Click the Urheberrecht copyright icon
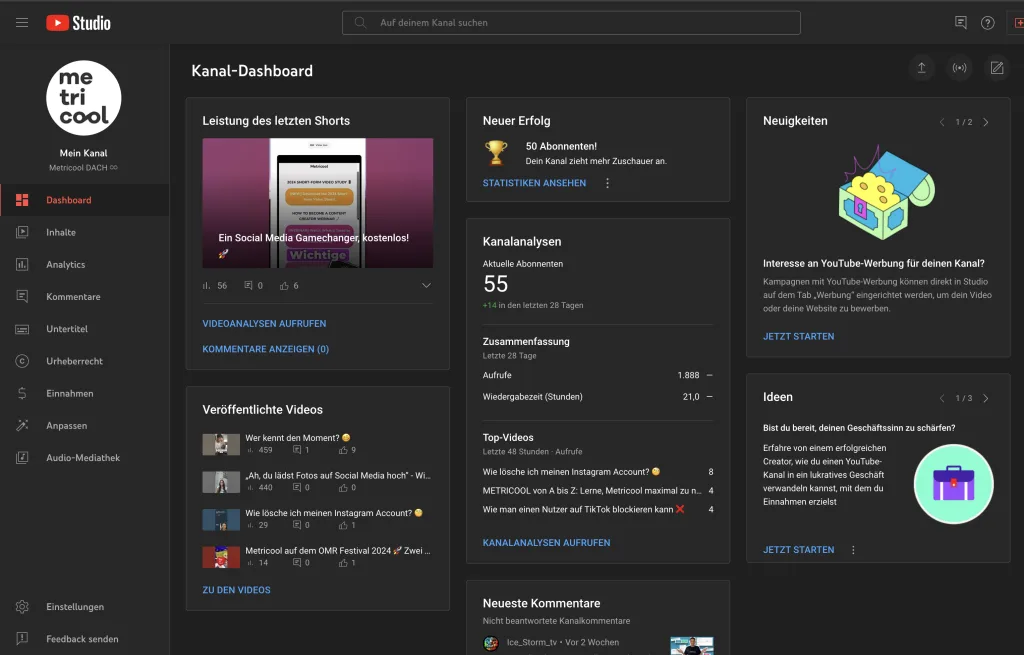The height and width of the screenshot is (655, 1024). click(x=22, y=361)
